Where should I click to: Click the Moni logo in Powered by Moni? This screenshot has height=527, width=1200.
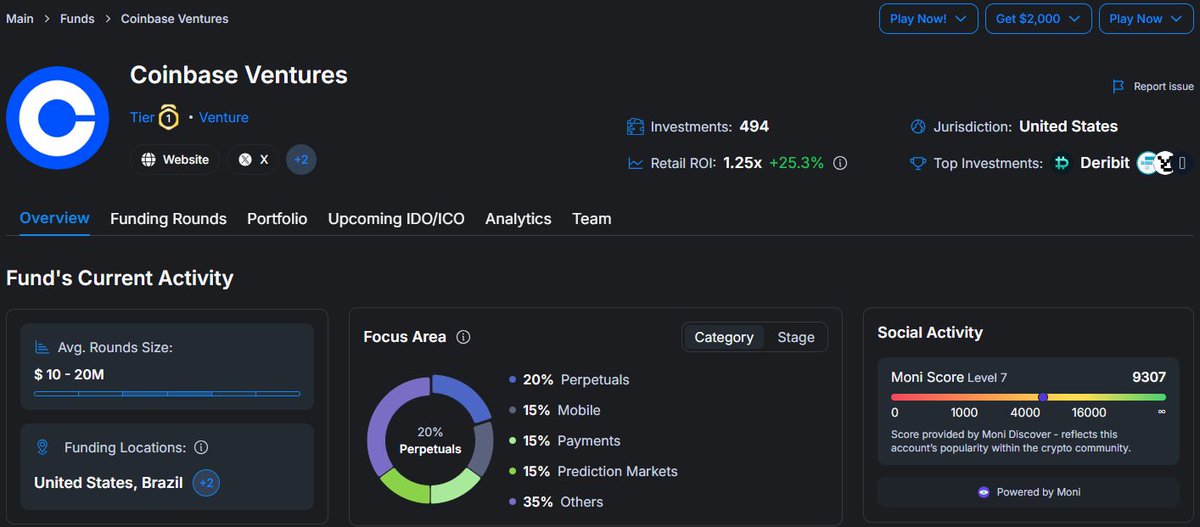coord(983,492)
